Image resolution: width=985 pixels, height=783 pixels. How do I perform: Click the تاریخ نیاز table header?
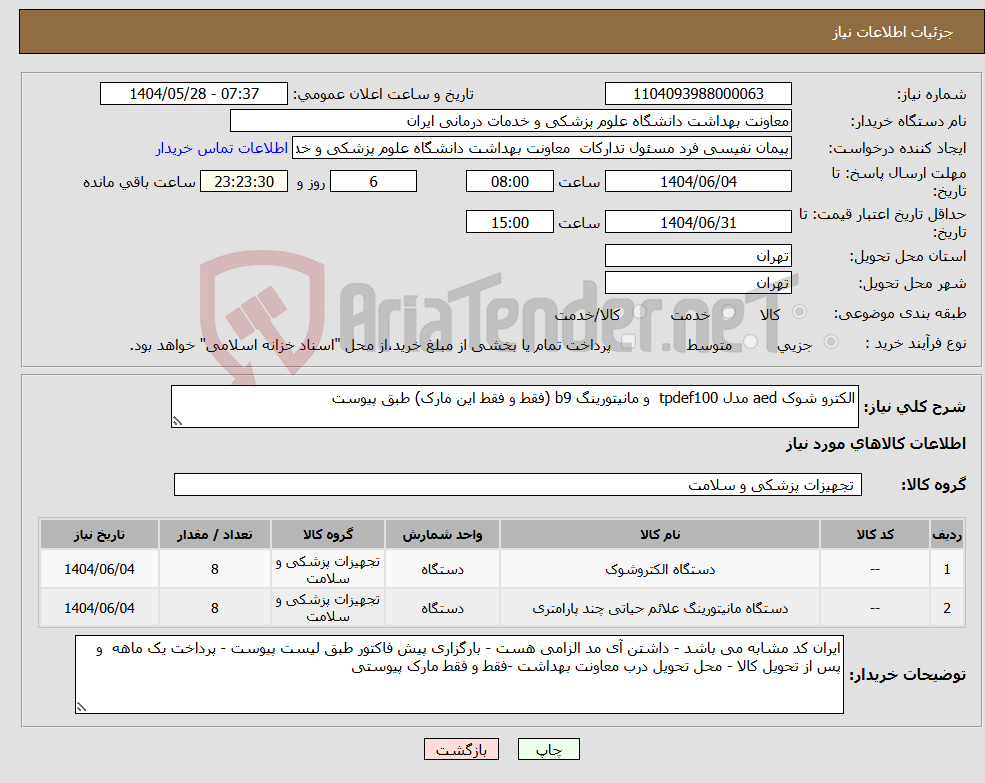point(97,534)
